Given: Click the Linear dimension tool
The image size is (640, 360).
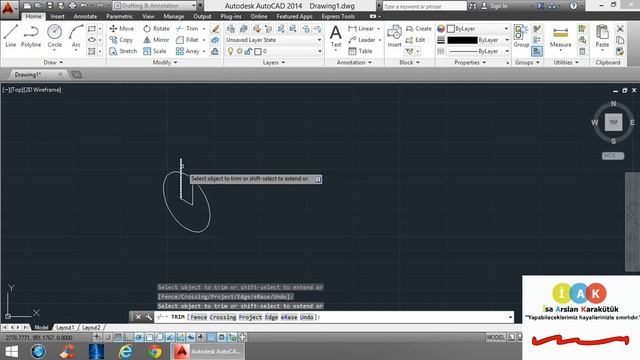Looking at the screenshot, I should coord(361,29).
